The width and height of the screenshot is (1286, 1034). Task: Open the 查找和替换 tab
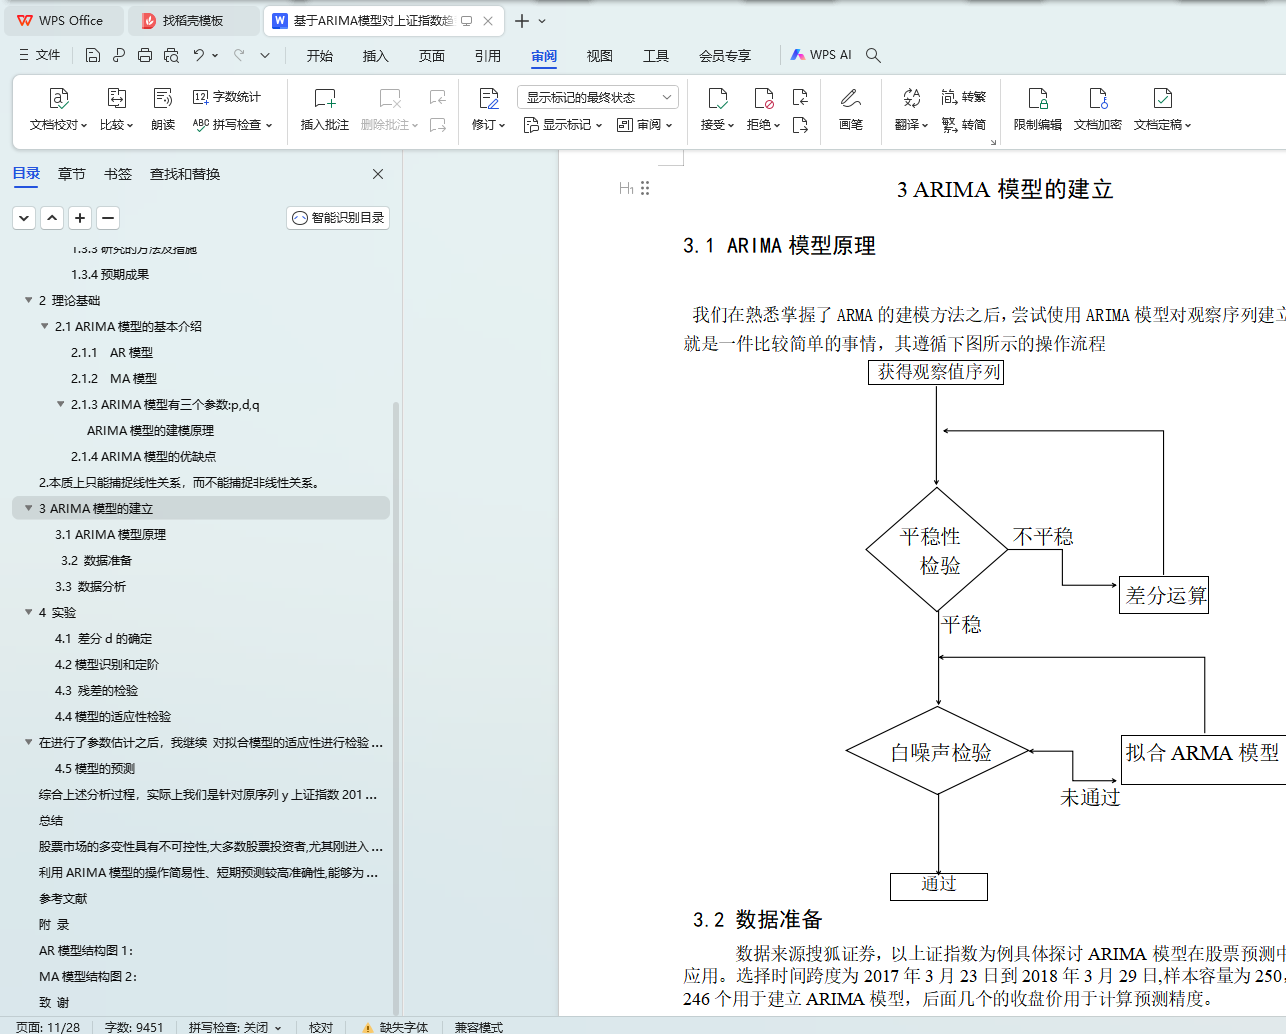click(185, 174)
